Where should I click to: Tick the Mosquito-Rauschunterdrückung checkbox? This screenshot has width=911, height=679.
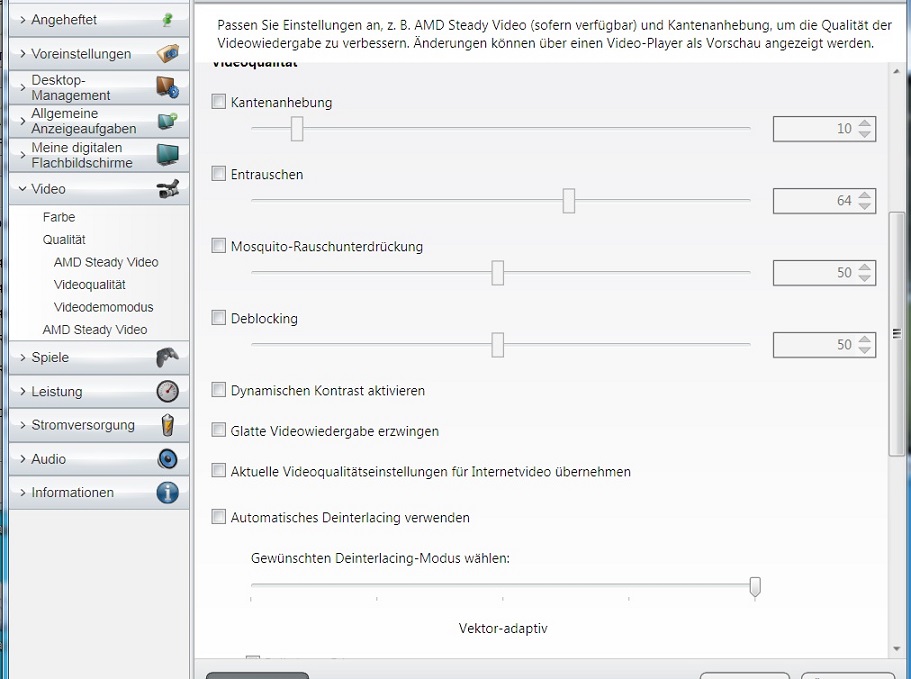point(218,246)
